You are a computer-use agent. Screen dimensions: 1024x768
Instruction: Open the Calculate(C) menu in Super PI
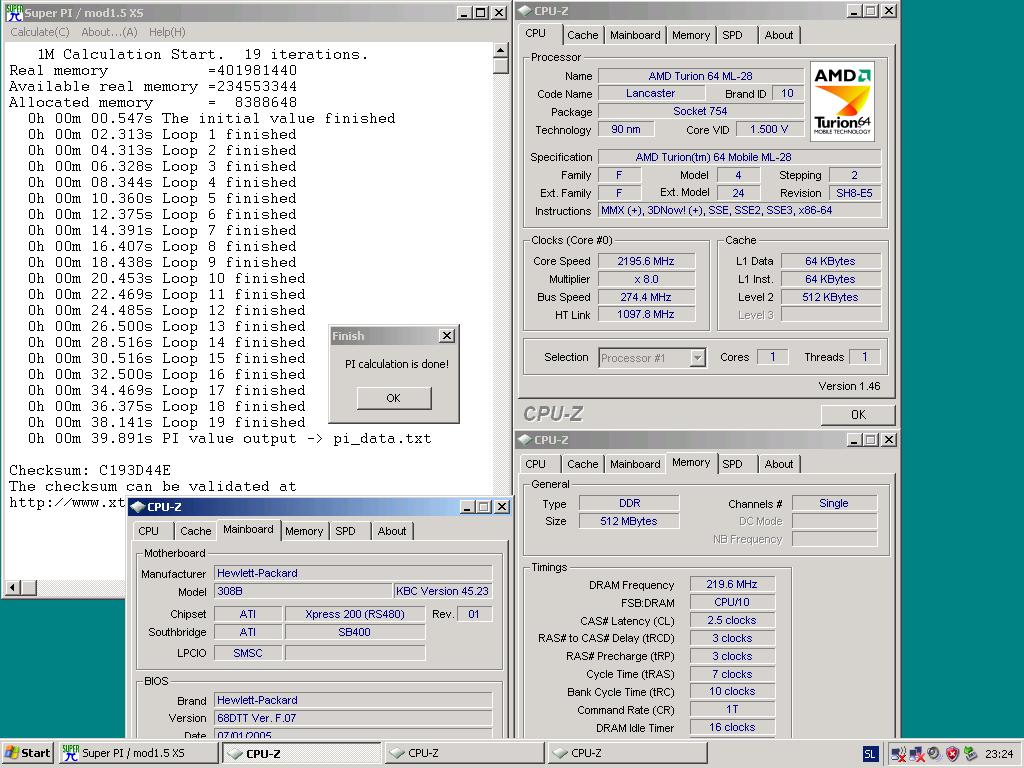(39, 32)
